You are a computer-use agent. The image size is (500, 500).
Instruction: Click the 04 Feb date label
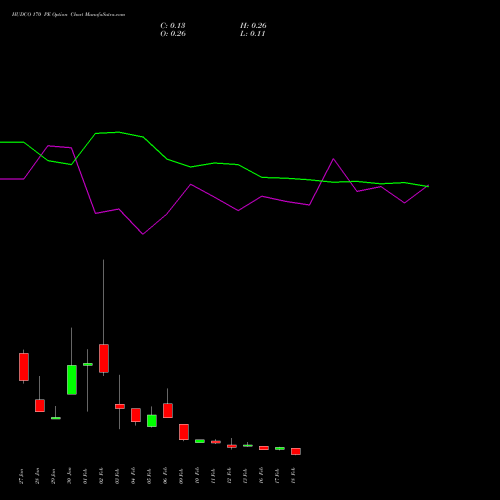[x=134, y=476]
